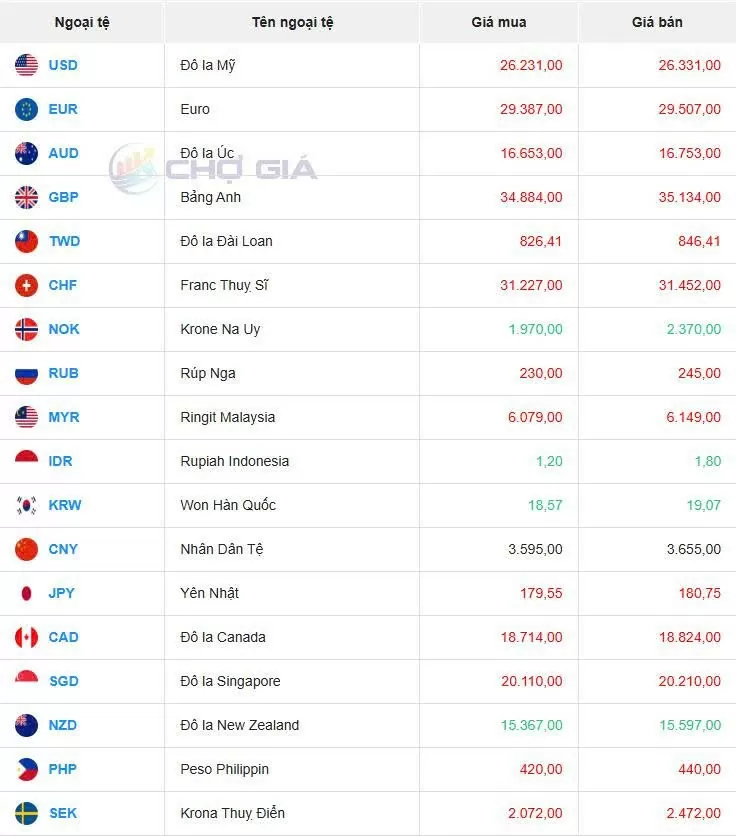
Task: Click the GBP buy price 34.884,00
Action: point(531,197)
